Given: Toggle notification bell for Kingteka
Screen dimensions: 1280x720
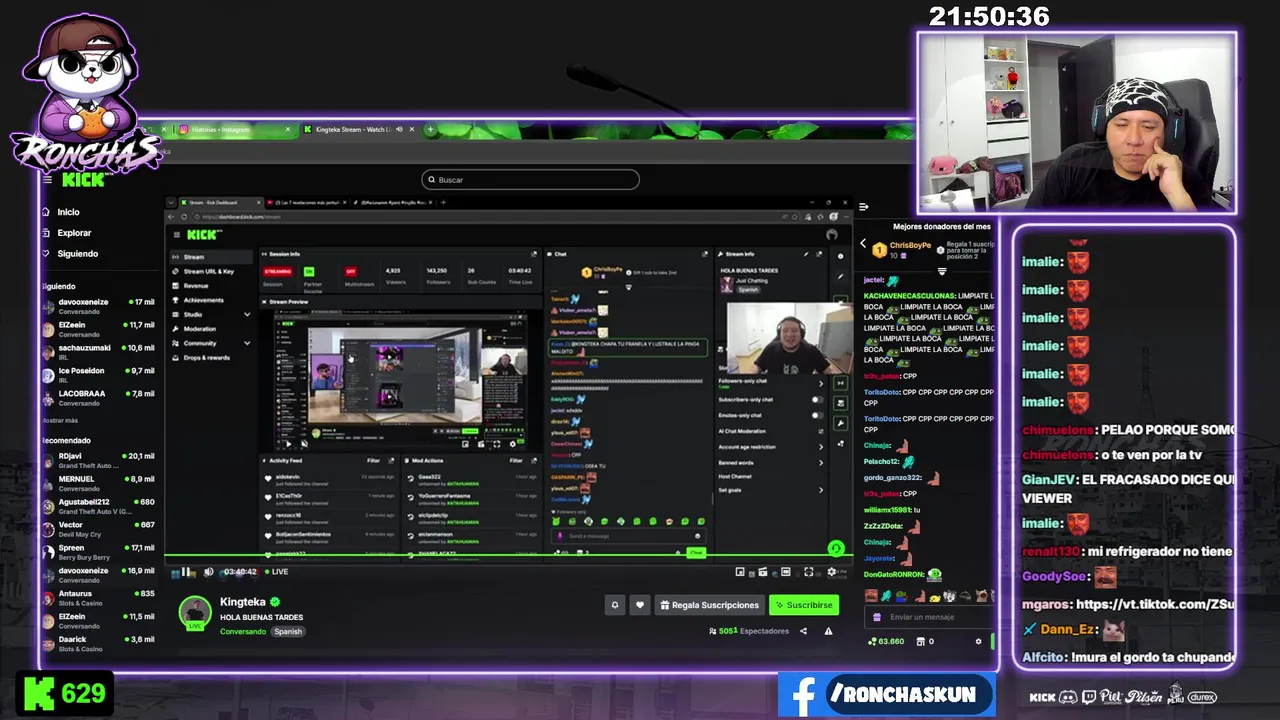Looking at the screenshot, I should pyautogui.click(x=615, y=605).
